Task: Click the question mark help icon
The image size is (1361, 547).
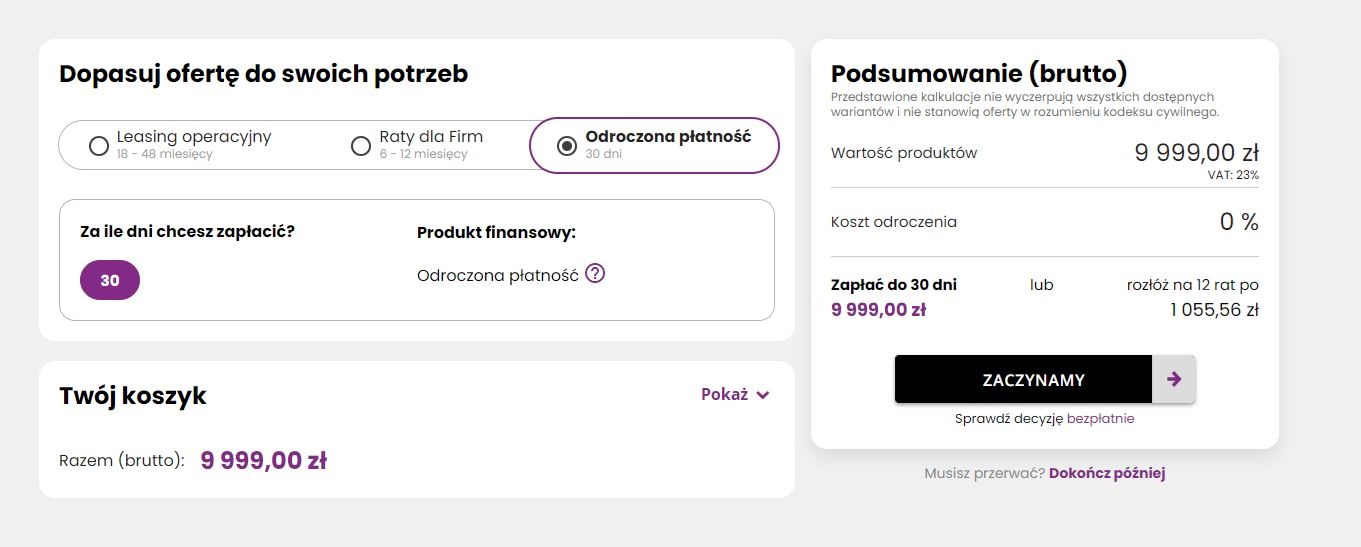Action: tap(595, 273)
